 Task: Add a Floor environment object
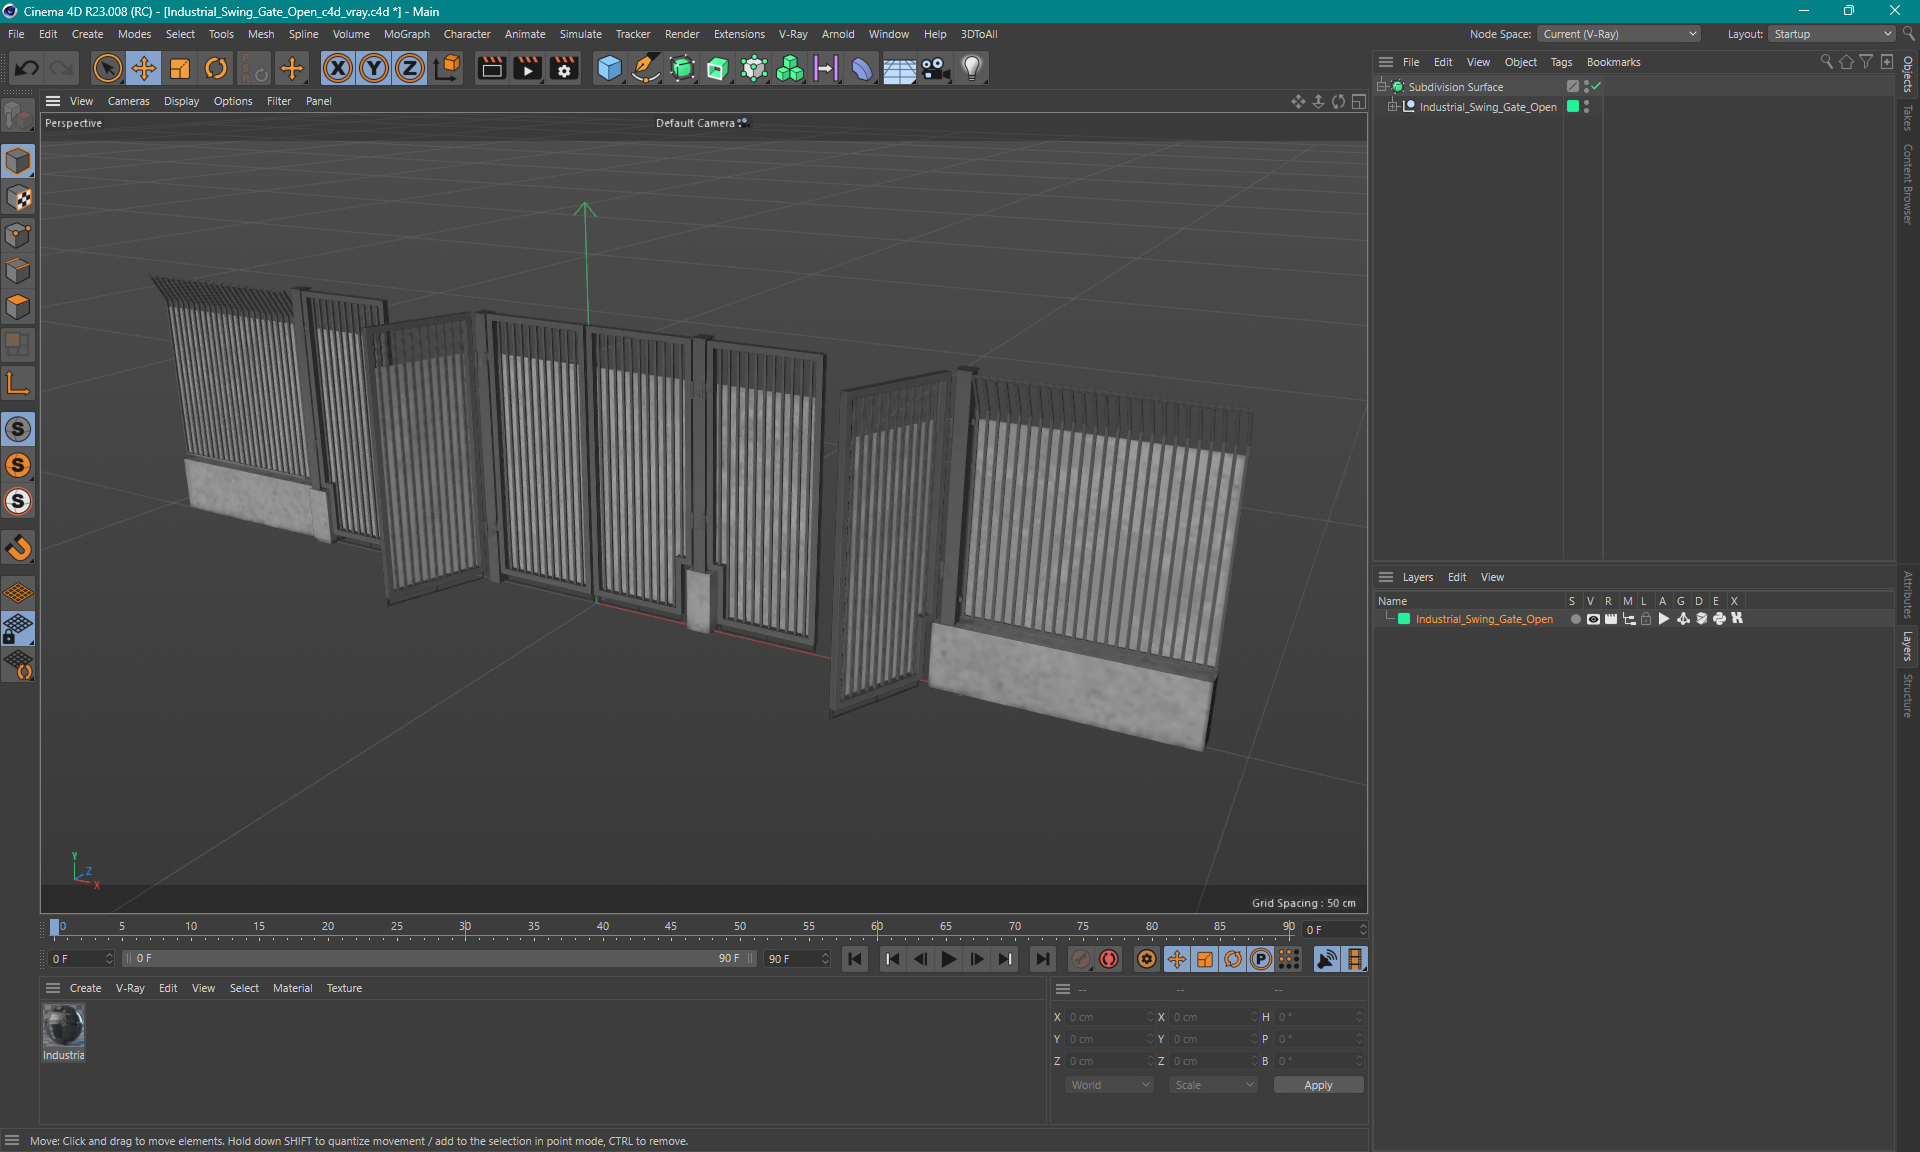point(899,68)
